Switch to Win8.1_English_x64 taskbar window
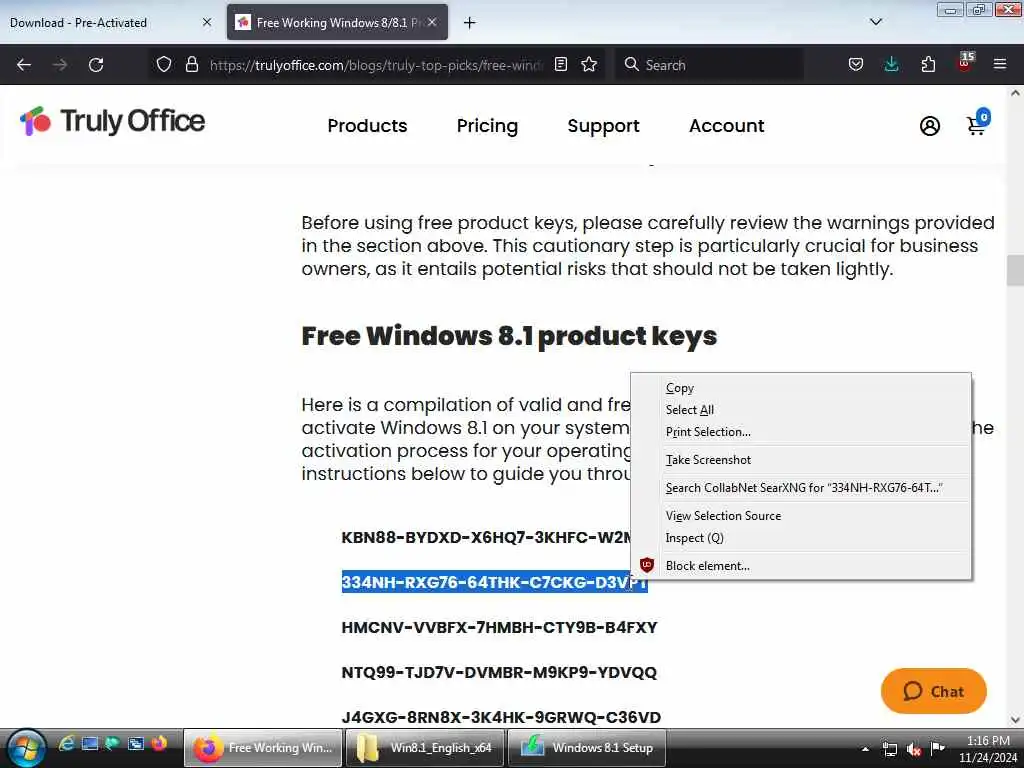This screenshot has height=768, width=1024. pyautogui.click(x=424, y=748)
